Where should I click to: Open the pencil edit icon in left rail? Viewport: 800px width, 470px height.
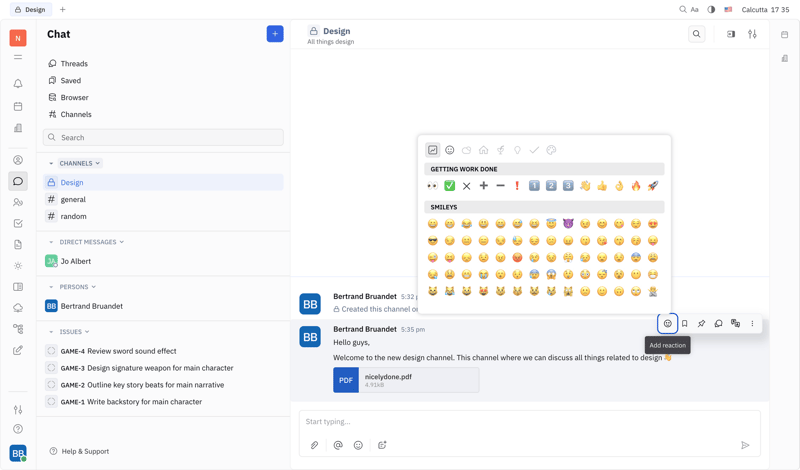[18, 350]
